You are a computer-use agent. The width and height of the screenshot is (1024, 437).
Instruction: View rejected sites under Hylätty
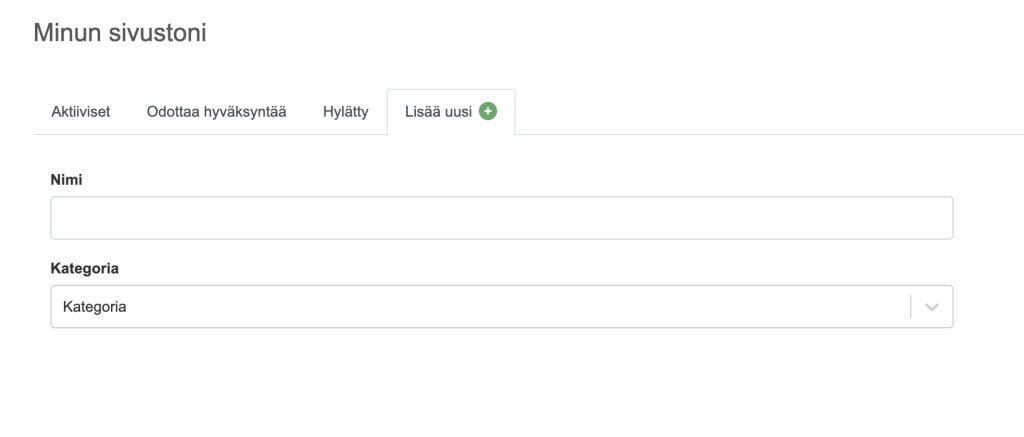(x=346, y=111)
